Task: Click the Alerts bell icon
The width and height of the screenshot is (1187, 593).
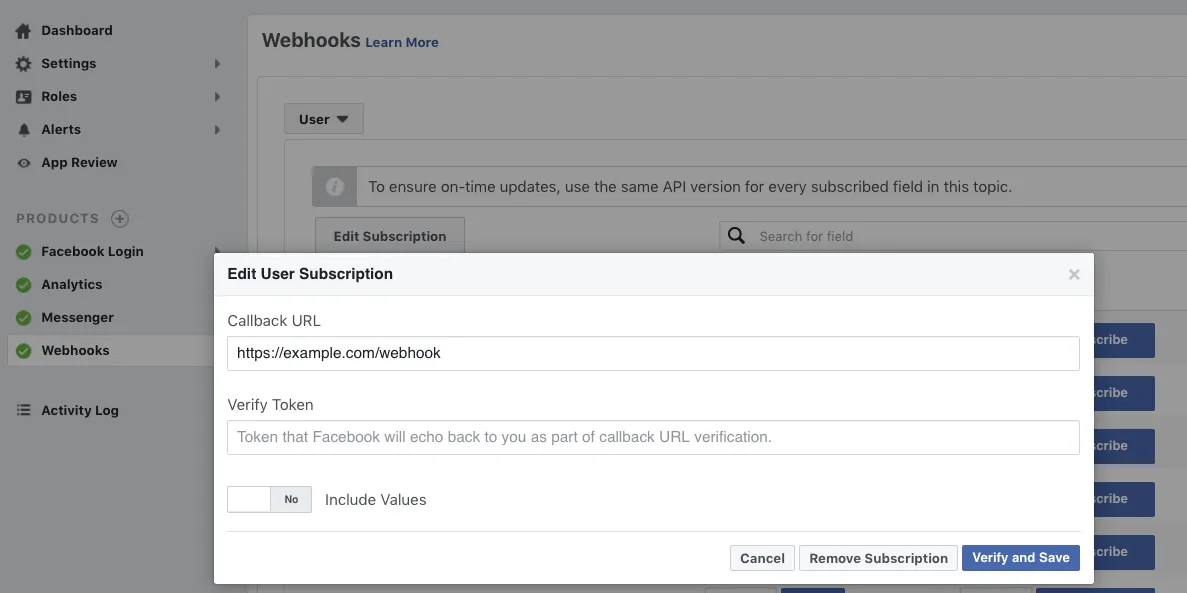Action: click(x=23, y=130)
